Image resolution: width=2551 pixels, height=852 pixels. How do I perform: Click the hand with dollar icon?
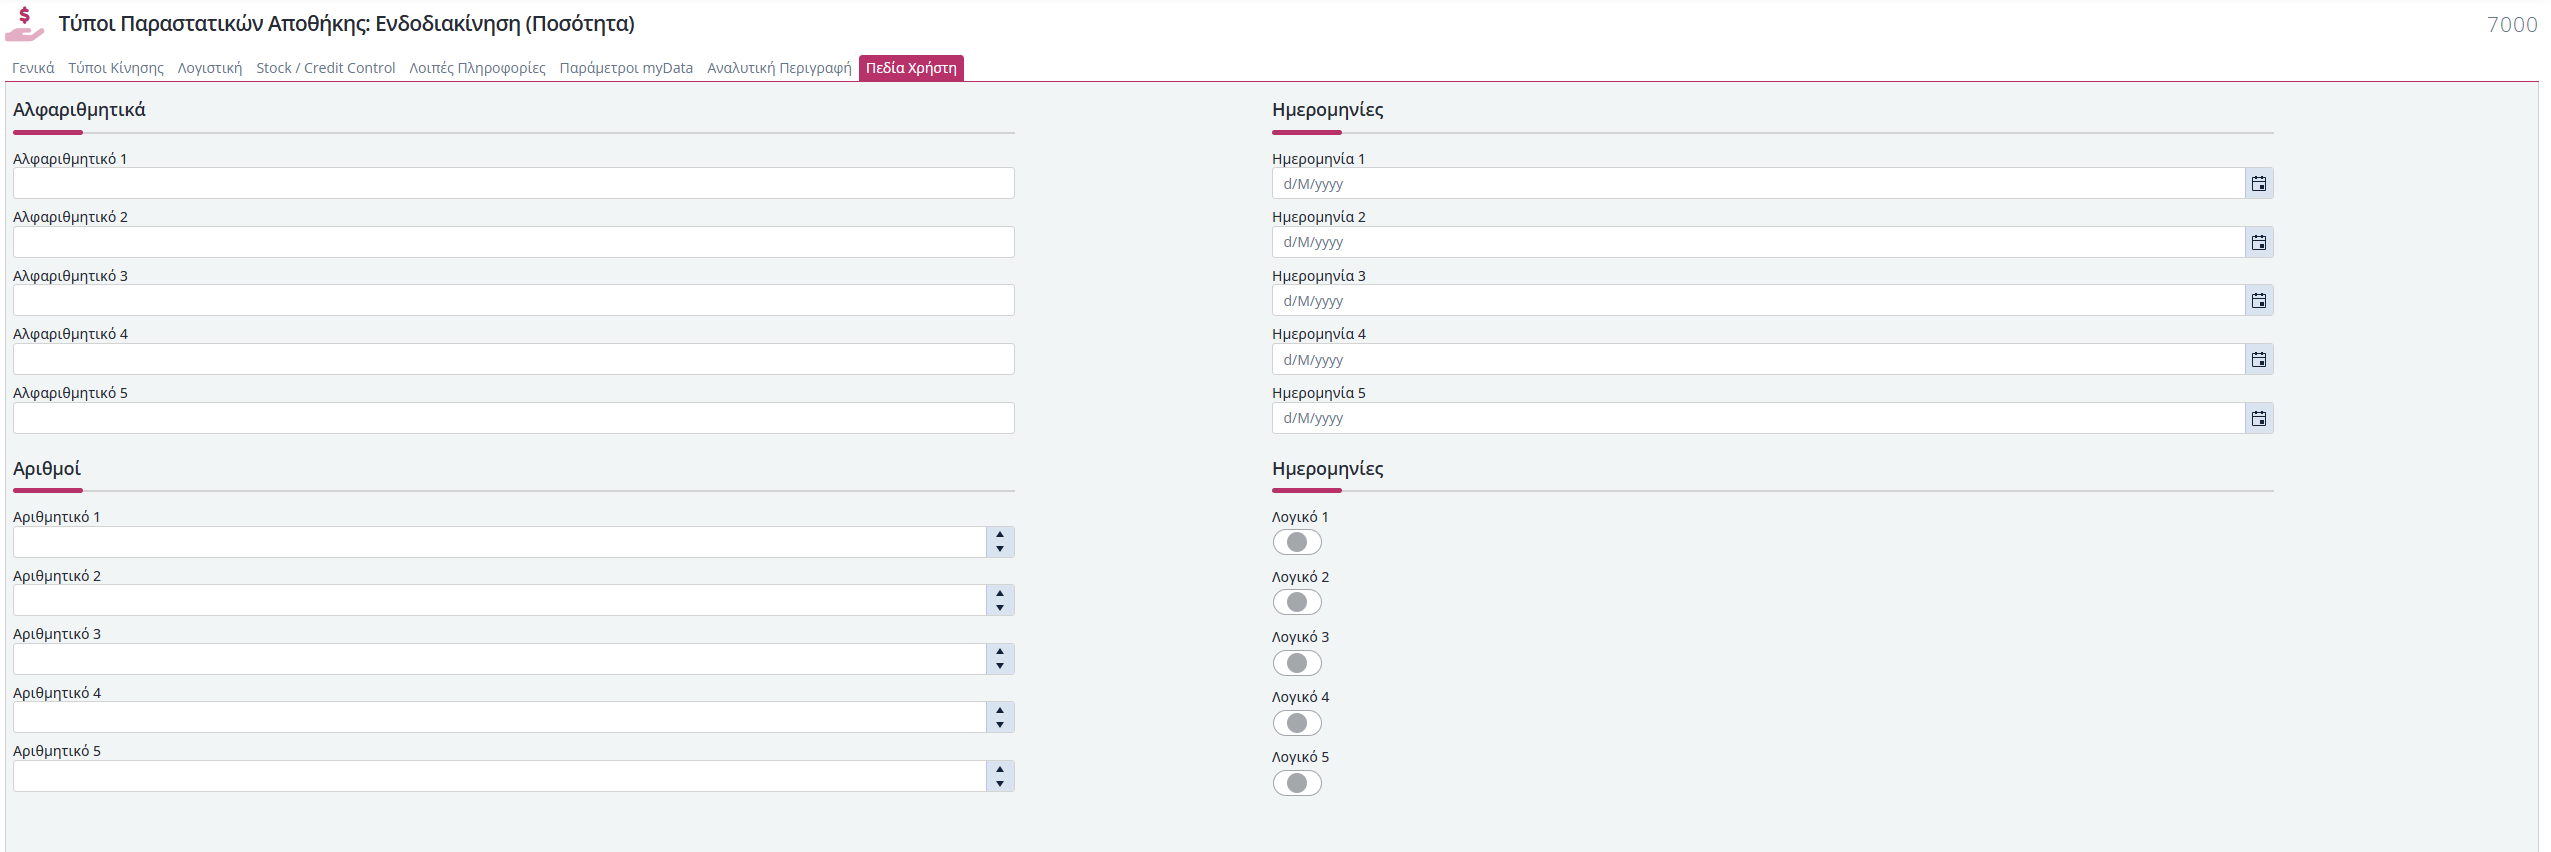25,24
